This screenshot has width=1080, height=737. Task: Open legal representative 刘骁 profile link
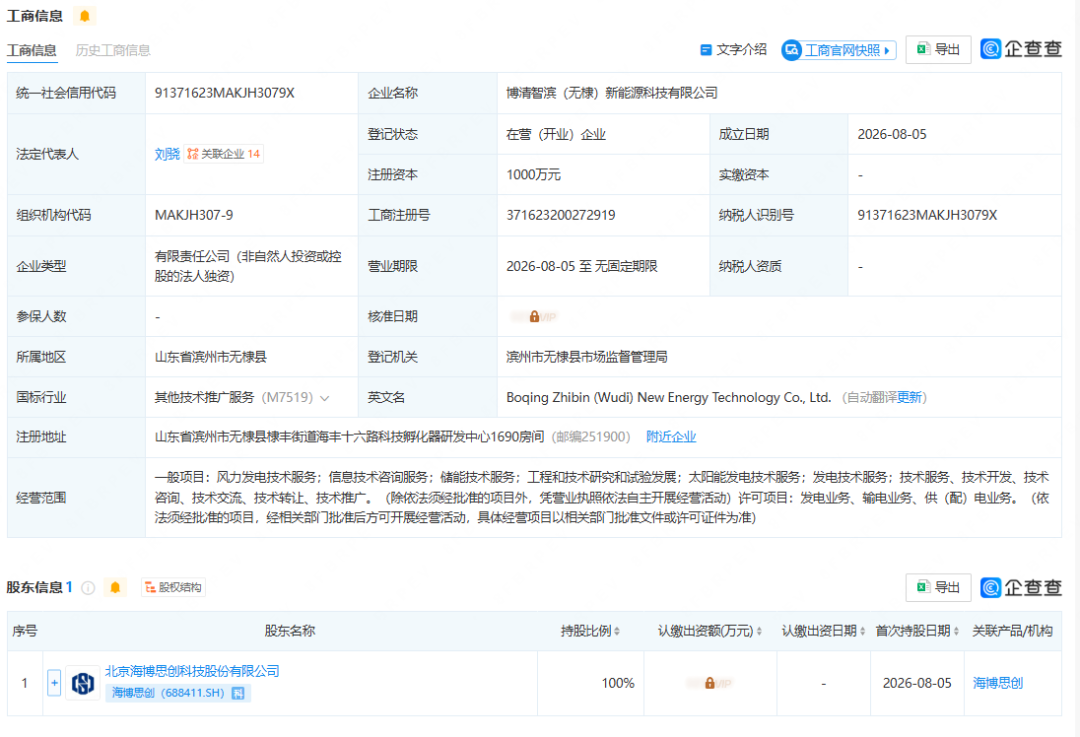(x=167, y=154)
